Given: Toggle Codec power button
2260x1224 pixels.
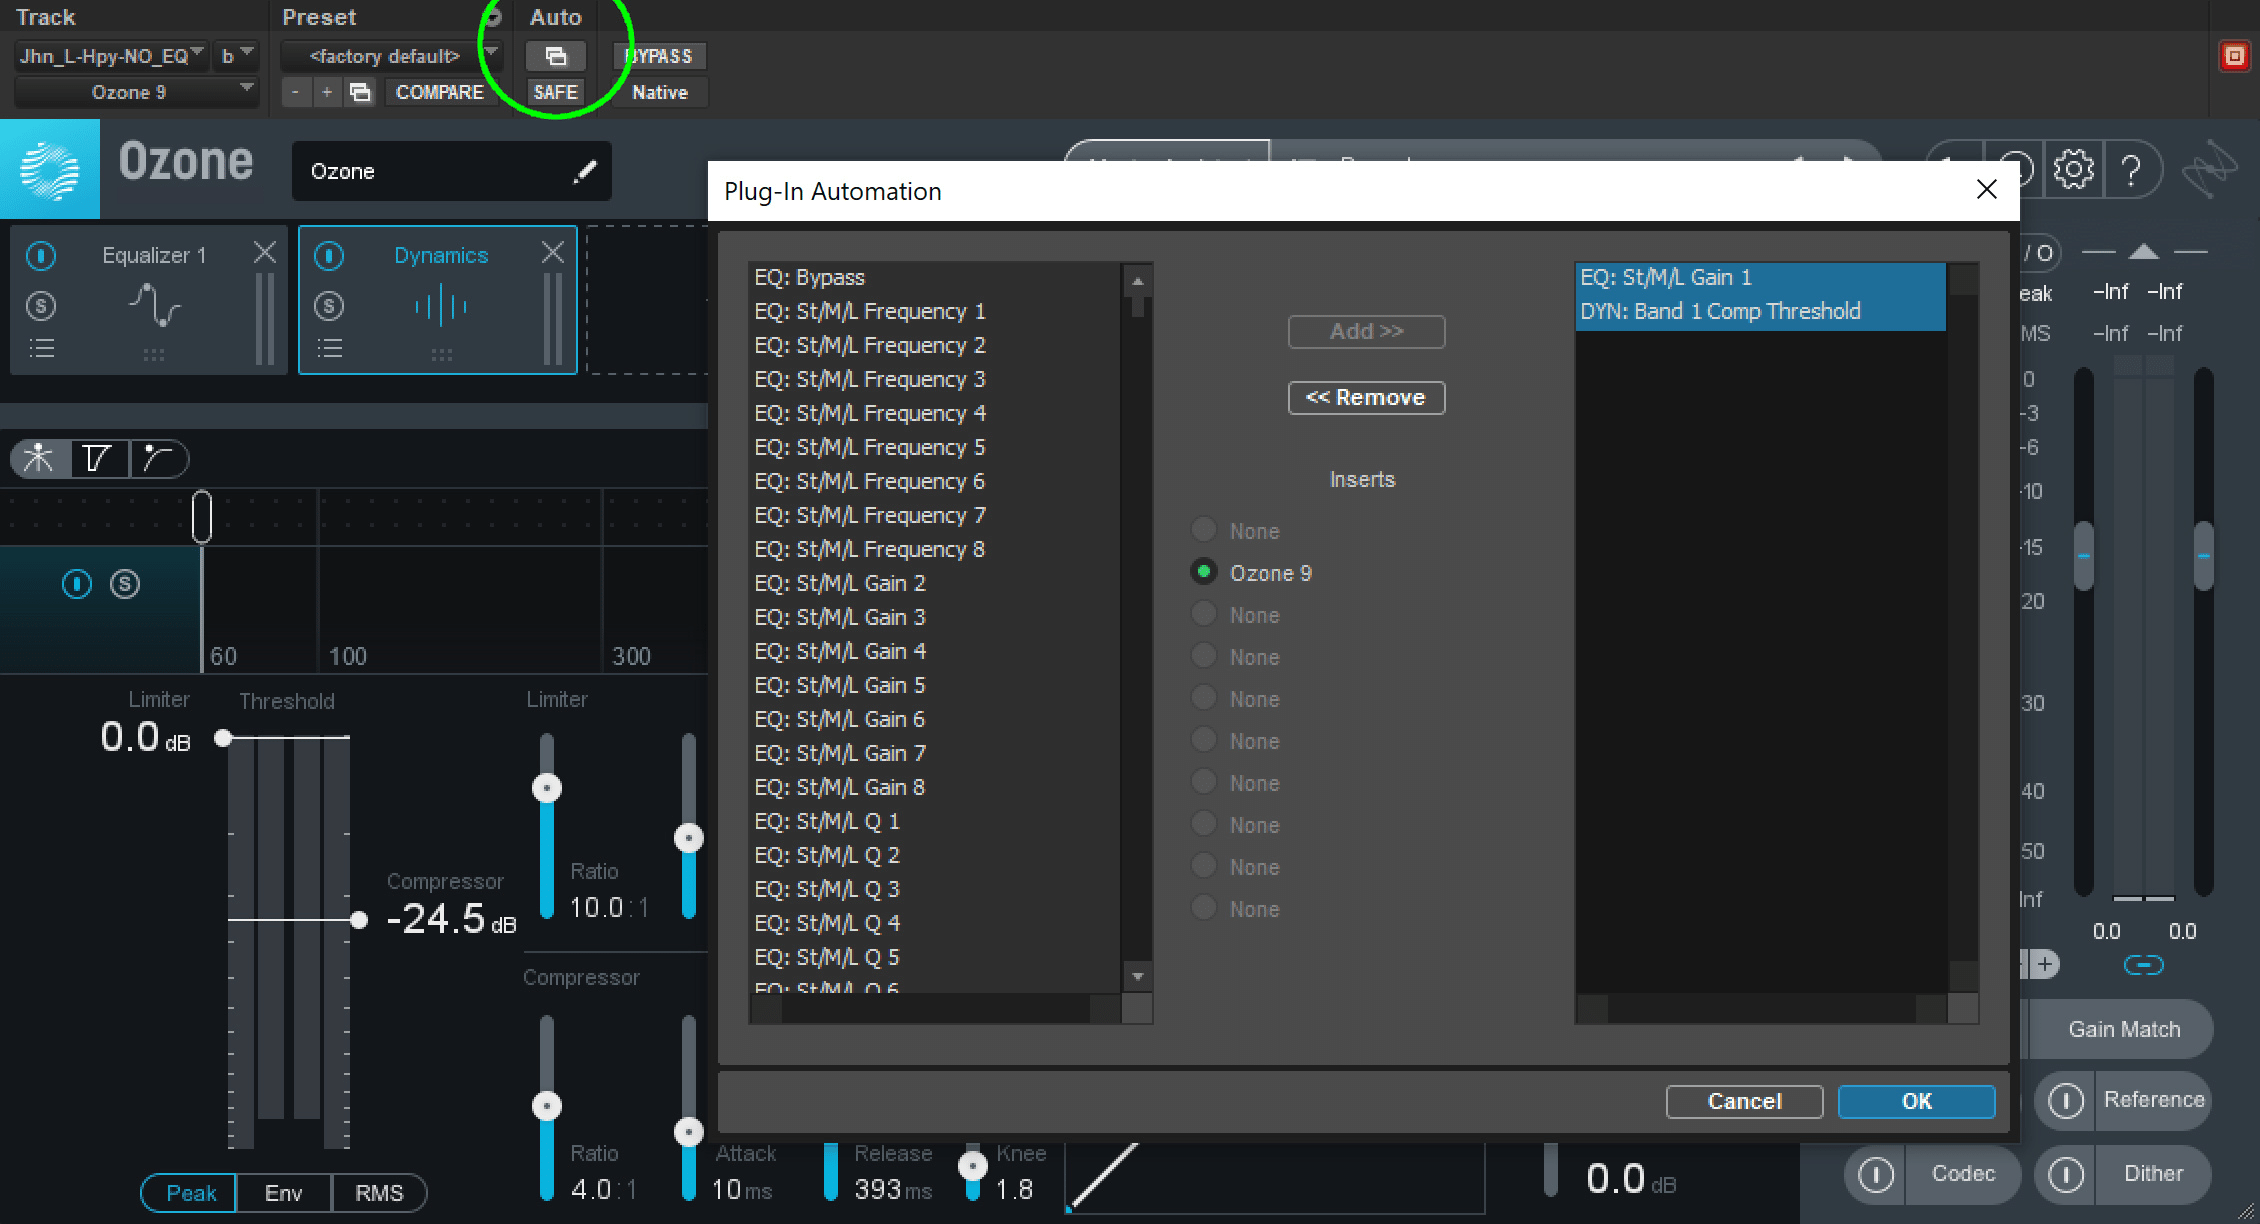Looking at the screenshot, I should (x=1876, y=1174).
